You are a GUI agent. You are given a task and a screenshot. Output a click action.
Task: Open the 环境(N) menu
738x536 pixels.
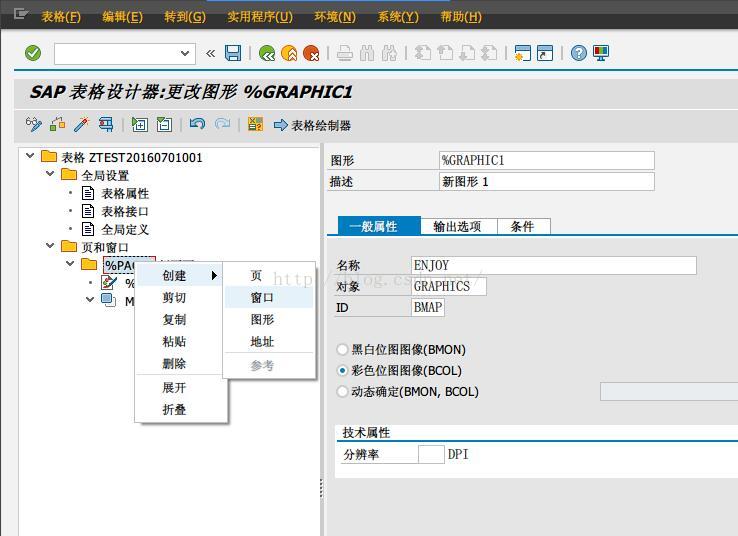click(335, 17)
